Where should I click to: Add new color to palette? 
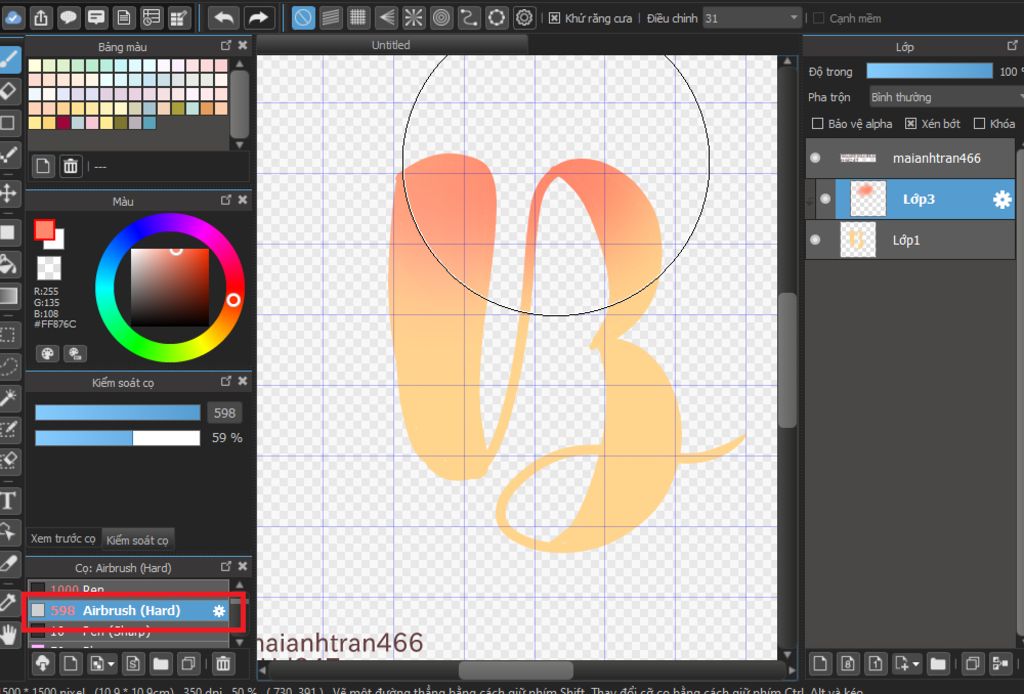(x=43, y=166)
